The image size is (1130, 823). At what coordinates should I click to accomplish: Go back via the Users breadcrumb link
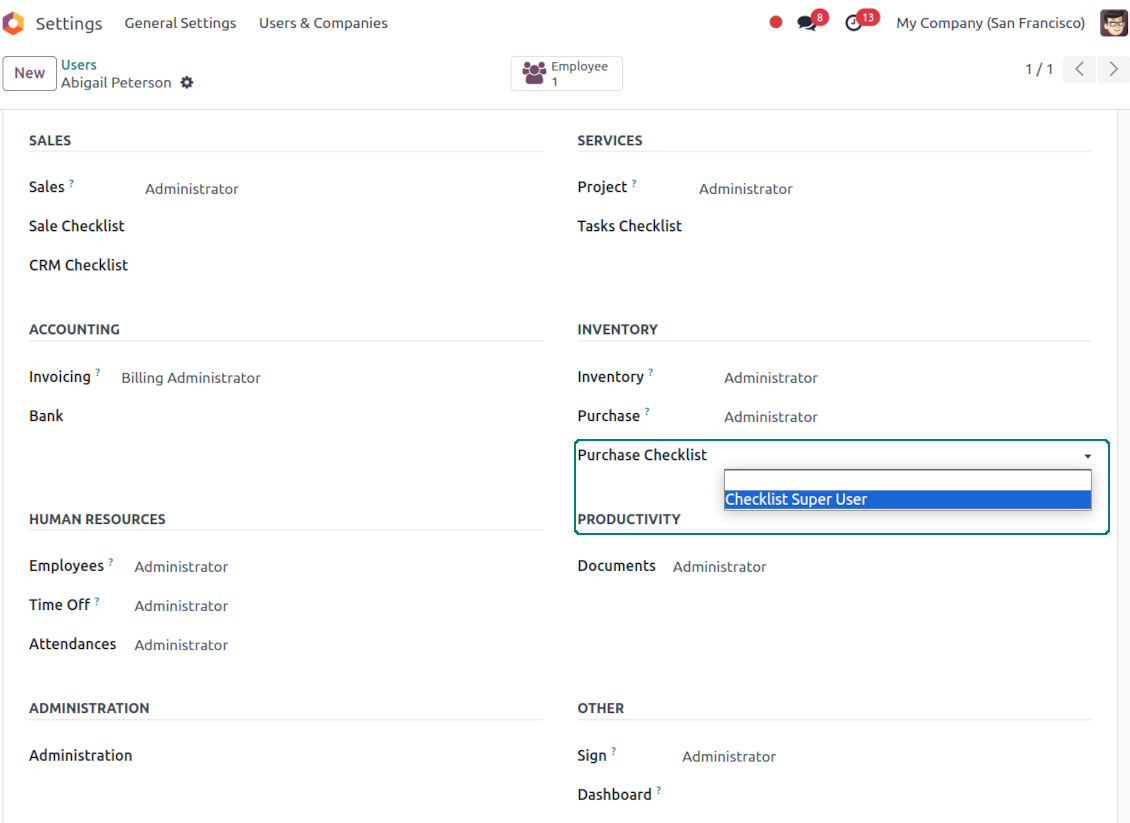78,64
